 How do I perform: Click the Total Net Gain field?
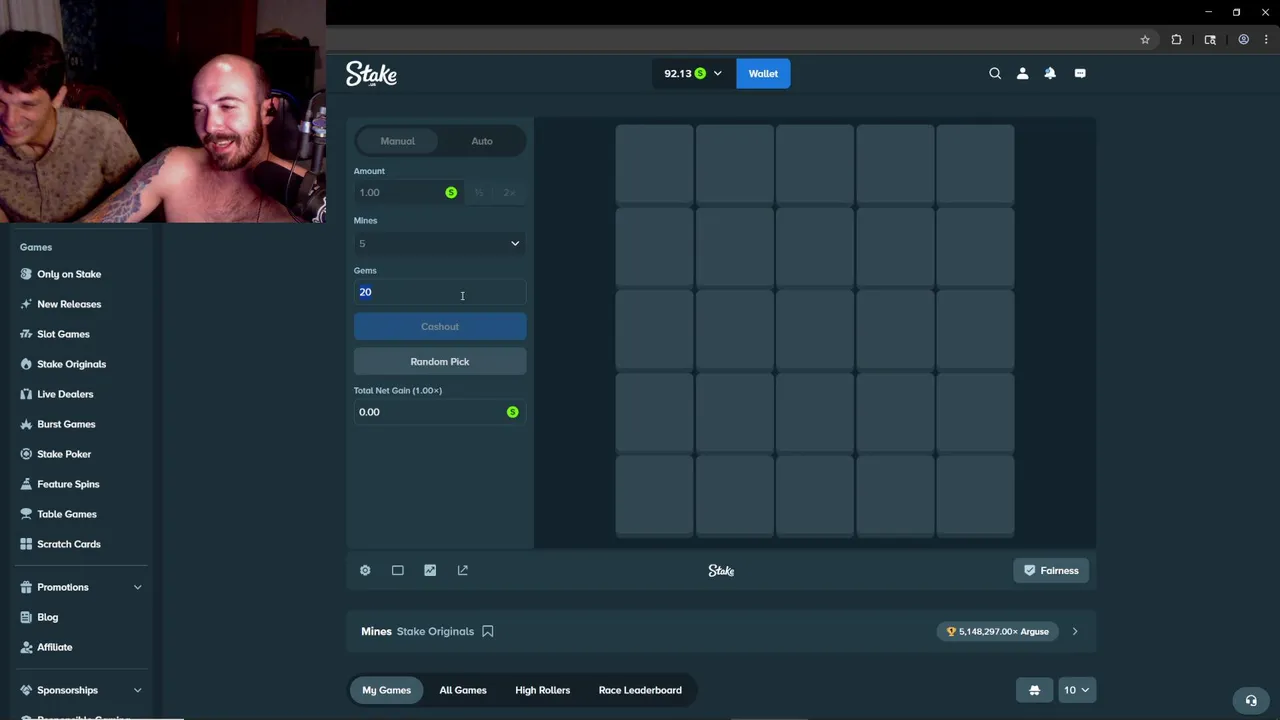(x=440, y=412)
